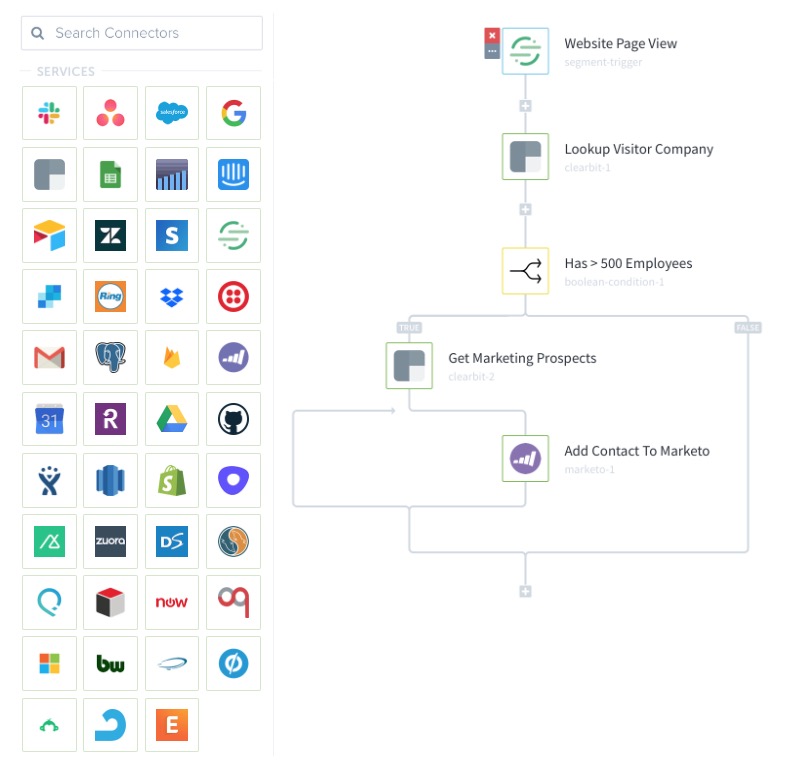Image resolution: width=794 pixels, height=772 pixels.
Task: Pick the Google connector icon
Action: pos(233,113)
